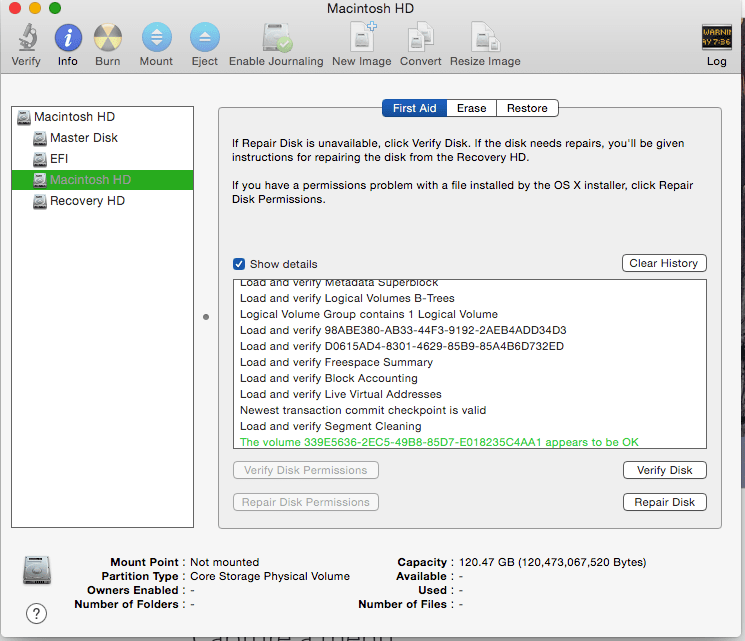Click 'Logical Volume Group contains 1 Logical Volume'

click(x=369, y=314)
